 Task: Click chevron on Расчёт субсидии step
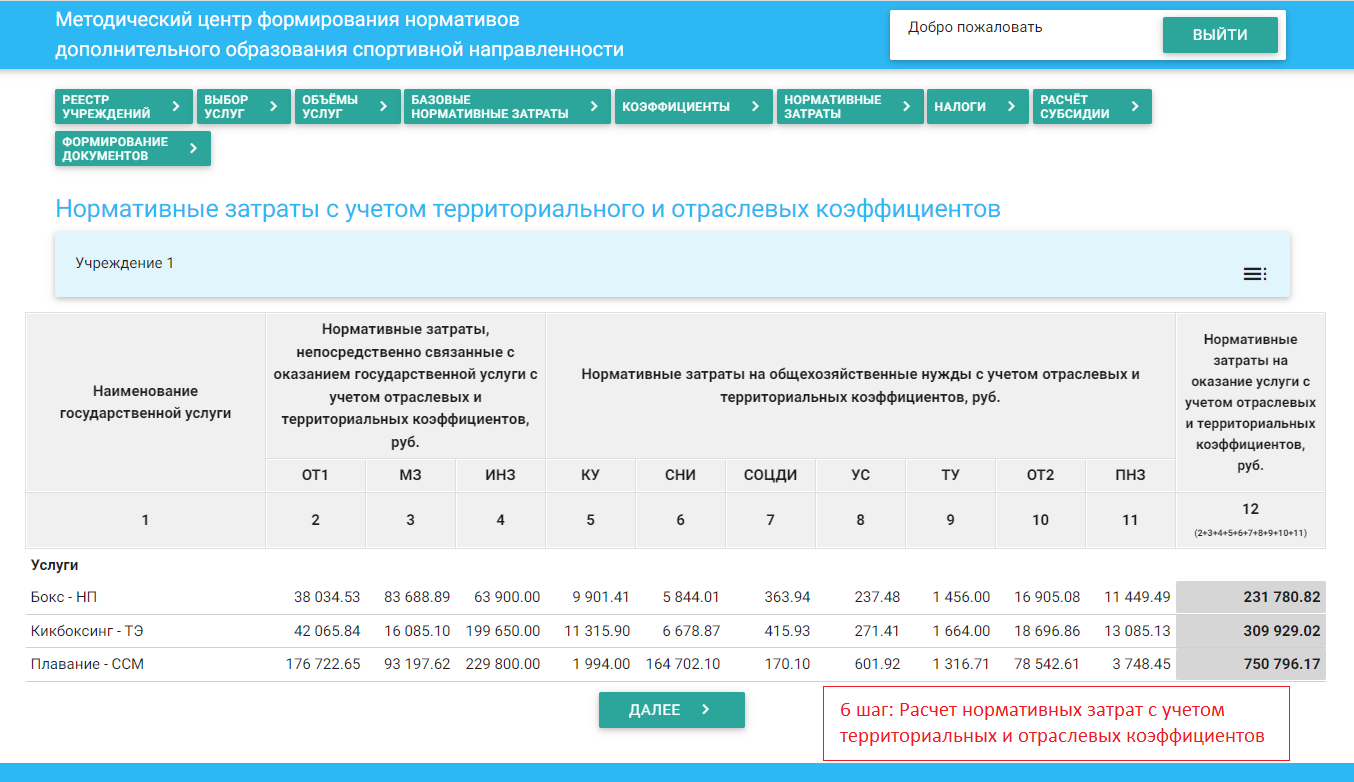tap(1134, 106)
